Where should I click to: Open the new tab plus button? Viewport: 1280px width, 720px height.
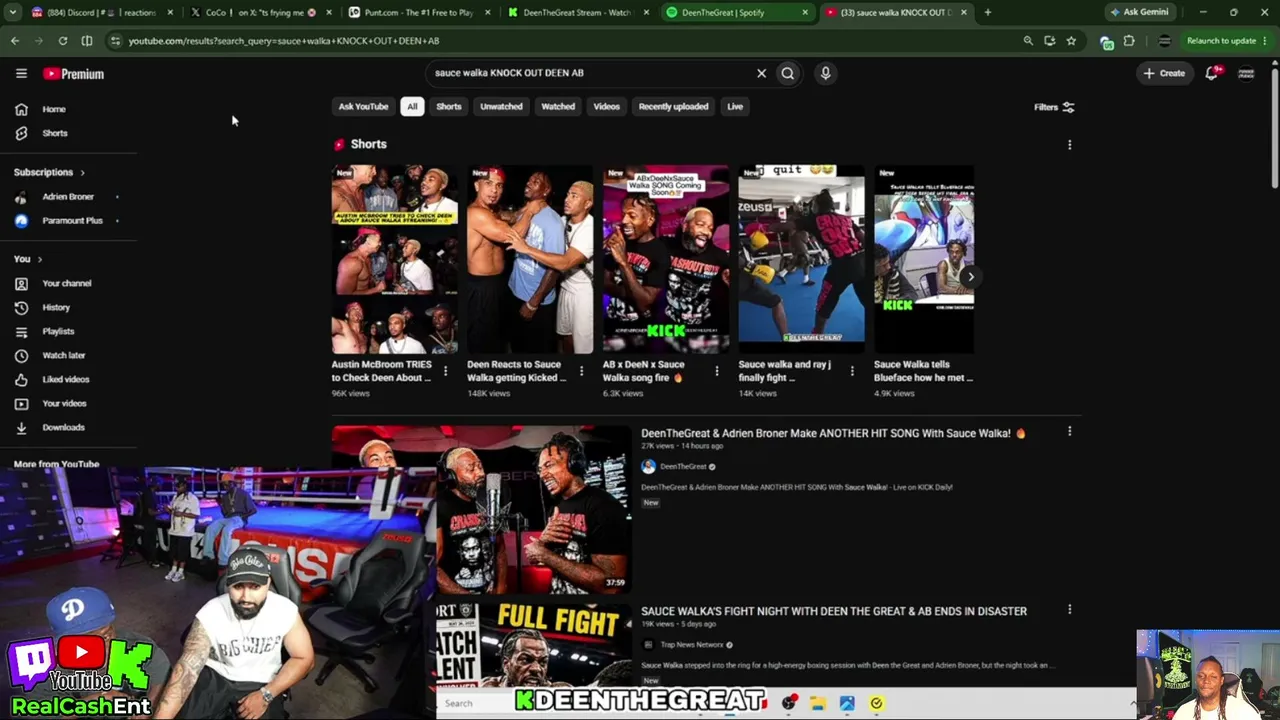coord(987,12)
